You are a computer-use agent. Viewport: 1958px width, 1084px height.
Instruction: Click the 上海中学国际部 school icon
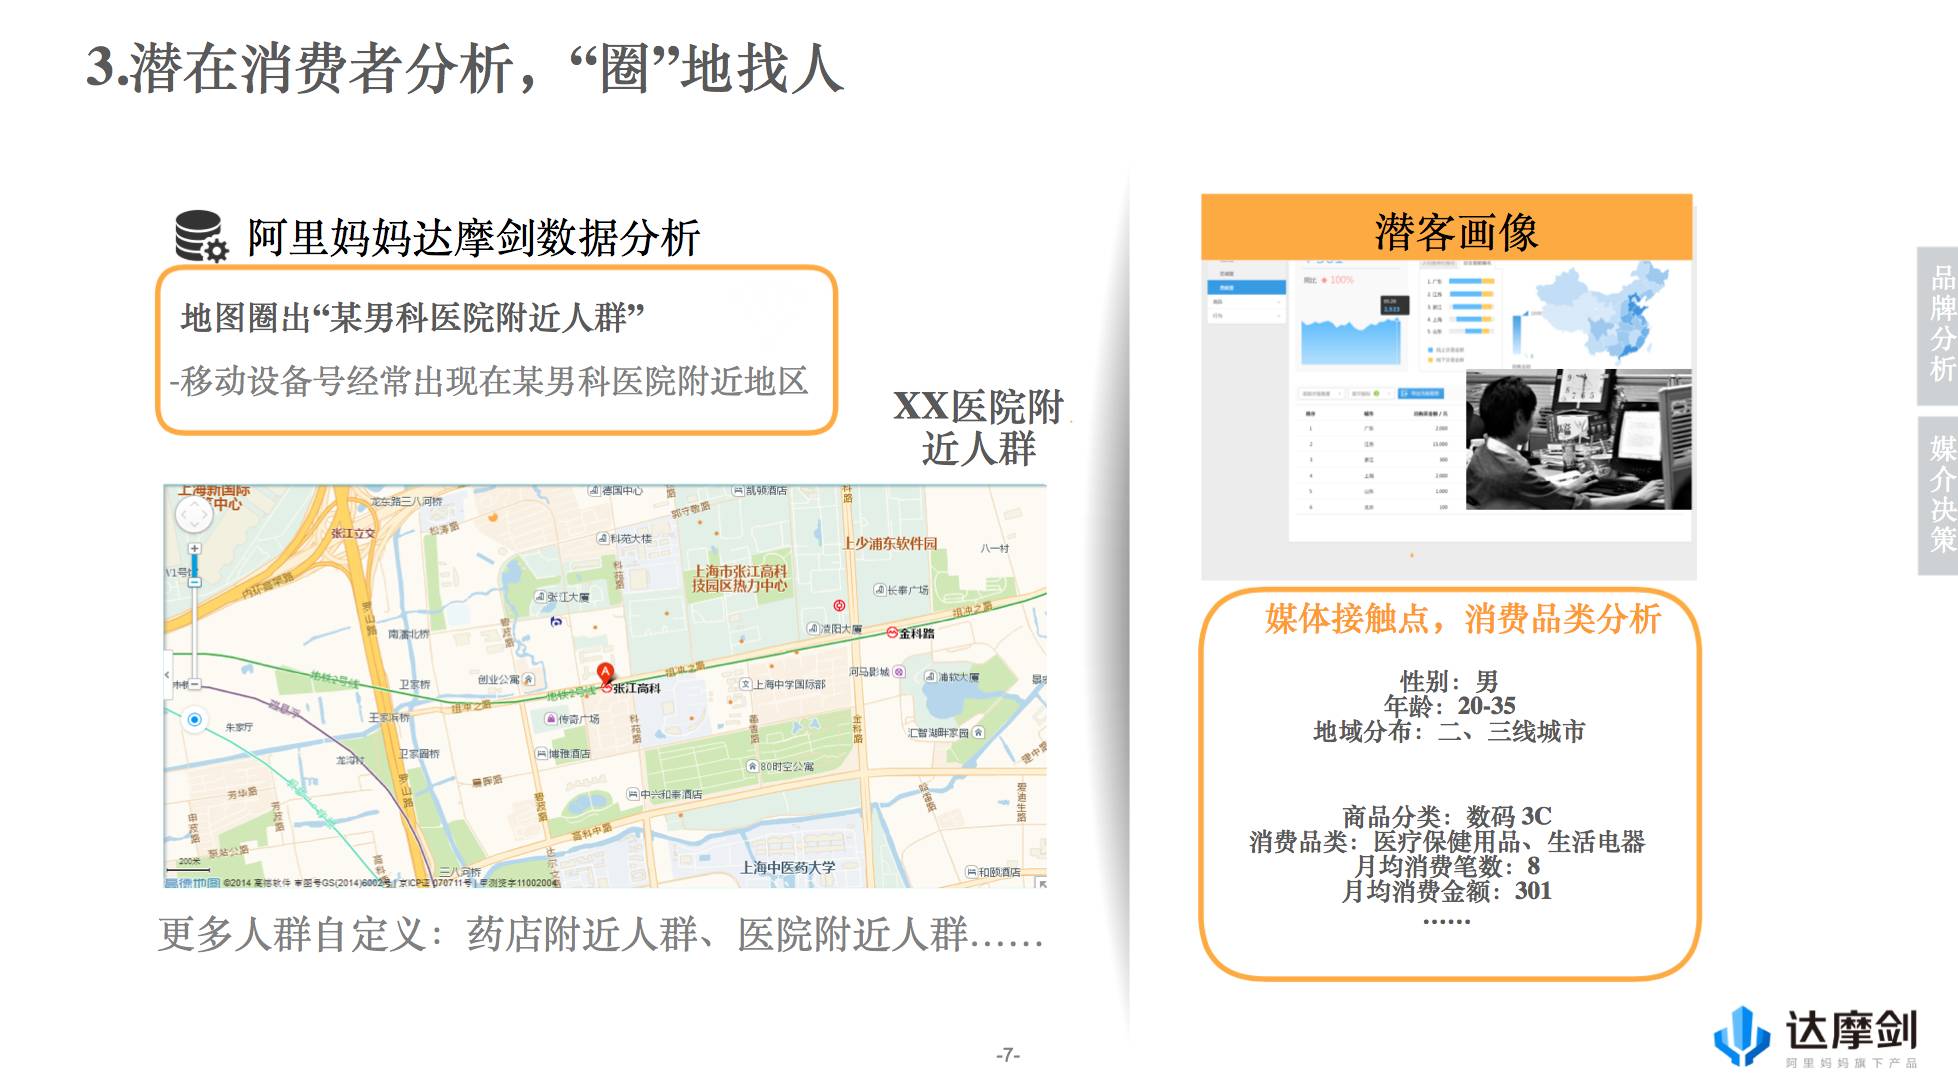click(745, 684)
